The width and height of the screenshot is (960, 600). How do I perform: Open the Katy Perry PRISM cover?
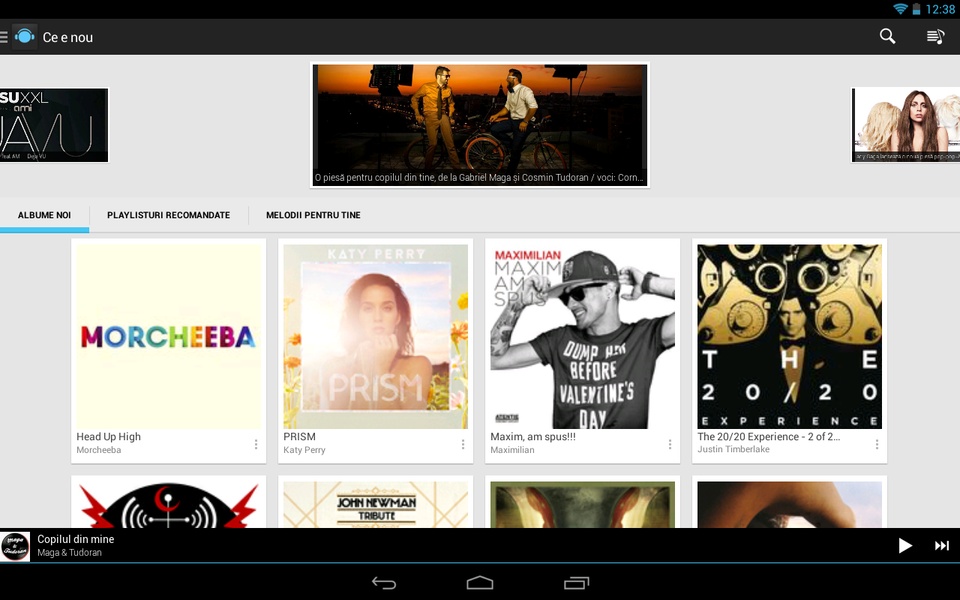click(375, 336)
